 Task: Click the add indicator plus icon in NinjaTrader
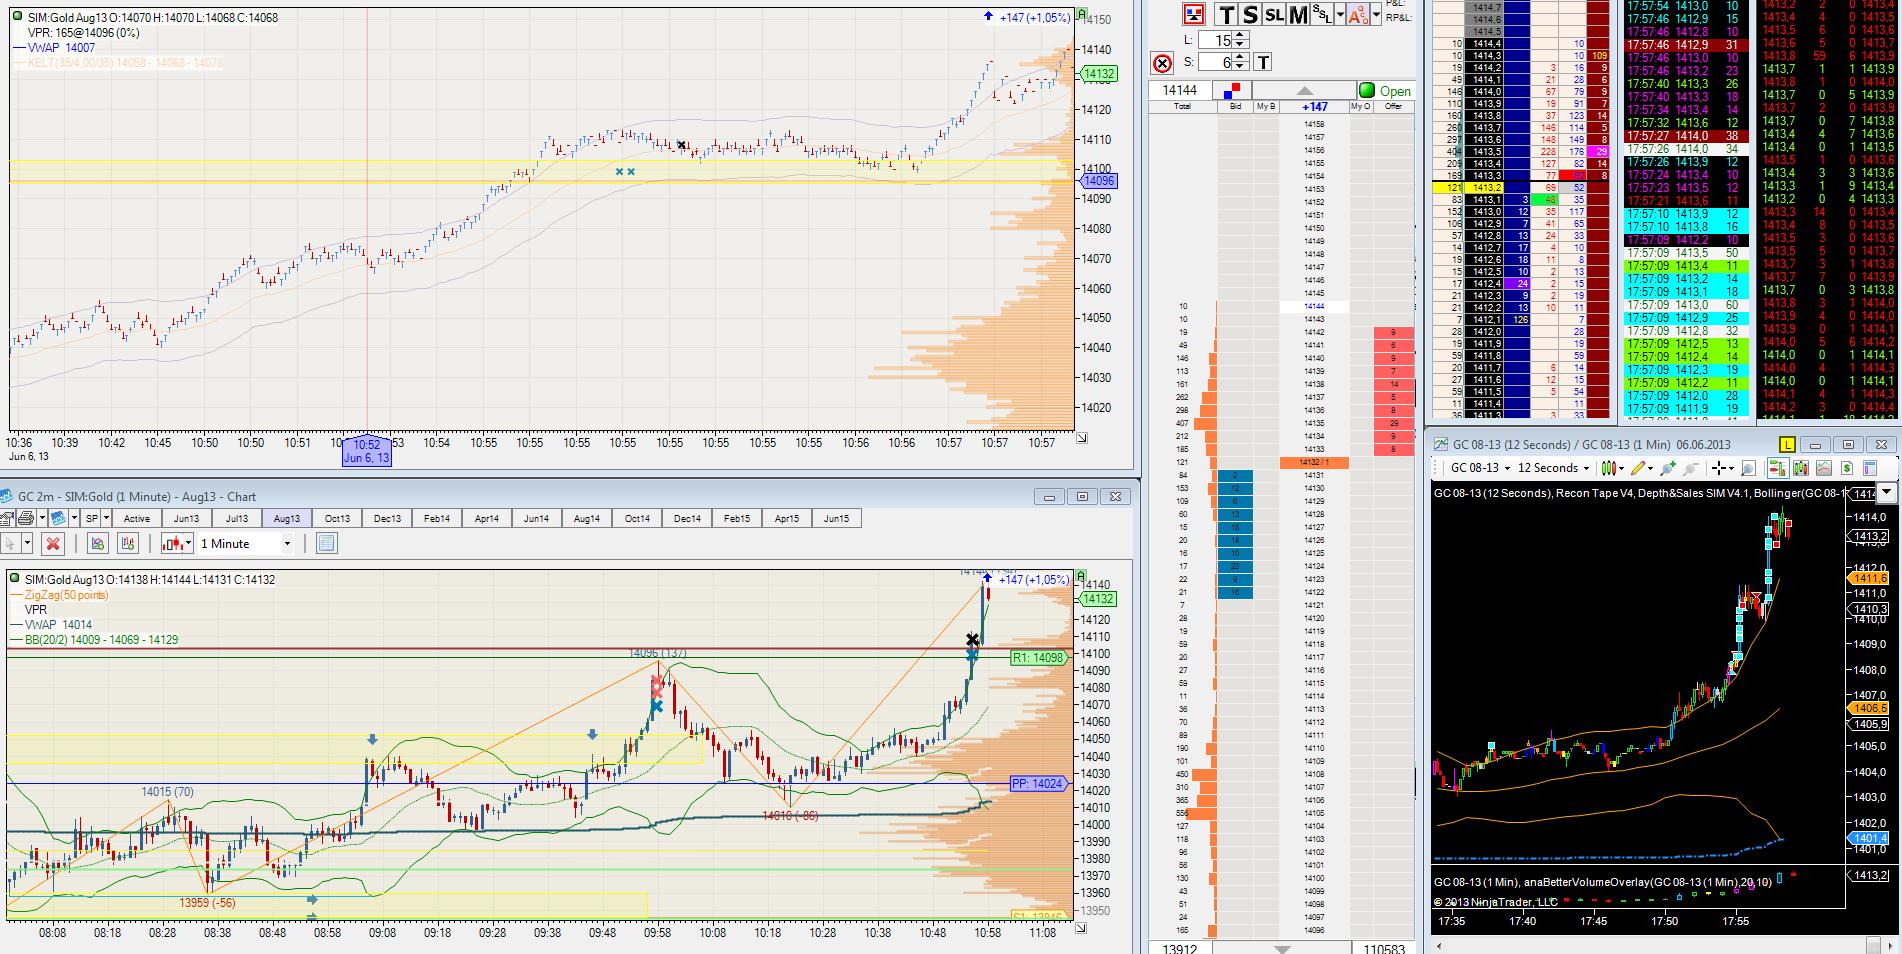point(1668,468)
